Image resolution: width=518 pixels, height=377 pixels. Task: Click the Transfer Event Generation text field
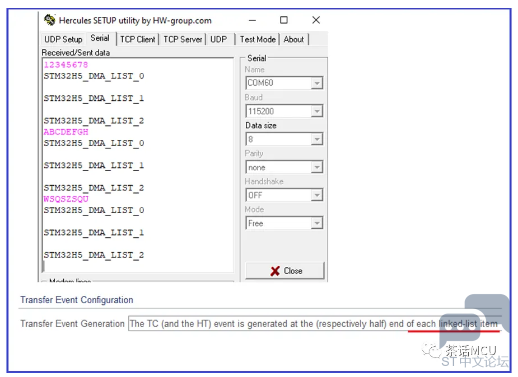[315, 323]
